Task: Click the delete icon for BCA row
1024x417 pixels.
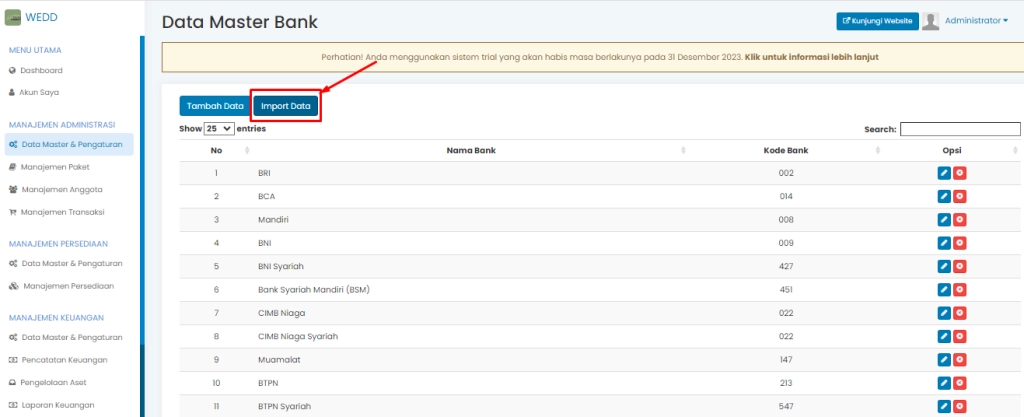Action: 960,196
